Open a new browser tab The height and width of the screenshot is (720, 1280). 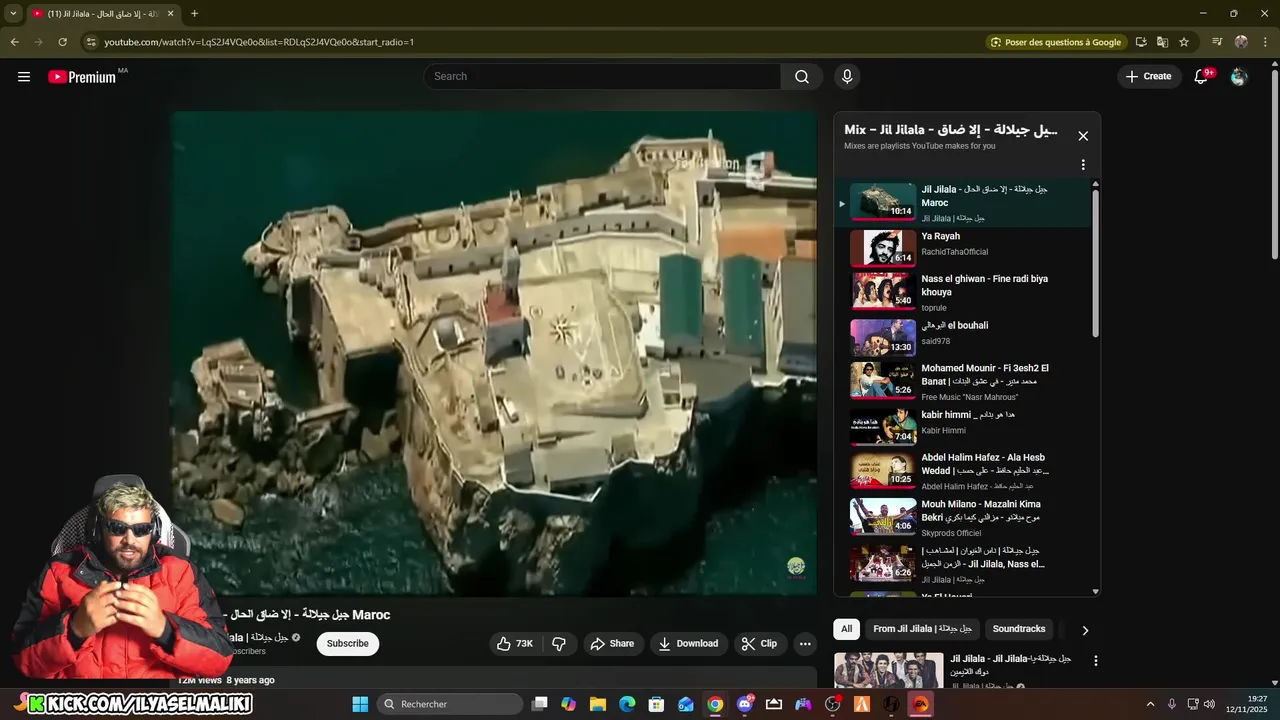[x=194, y=14]
